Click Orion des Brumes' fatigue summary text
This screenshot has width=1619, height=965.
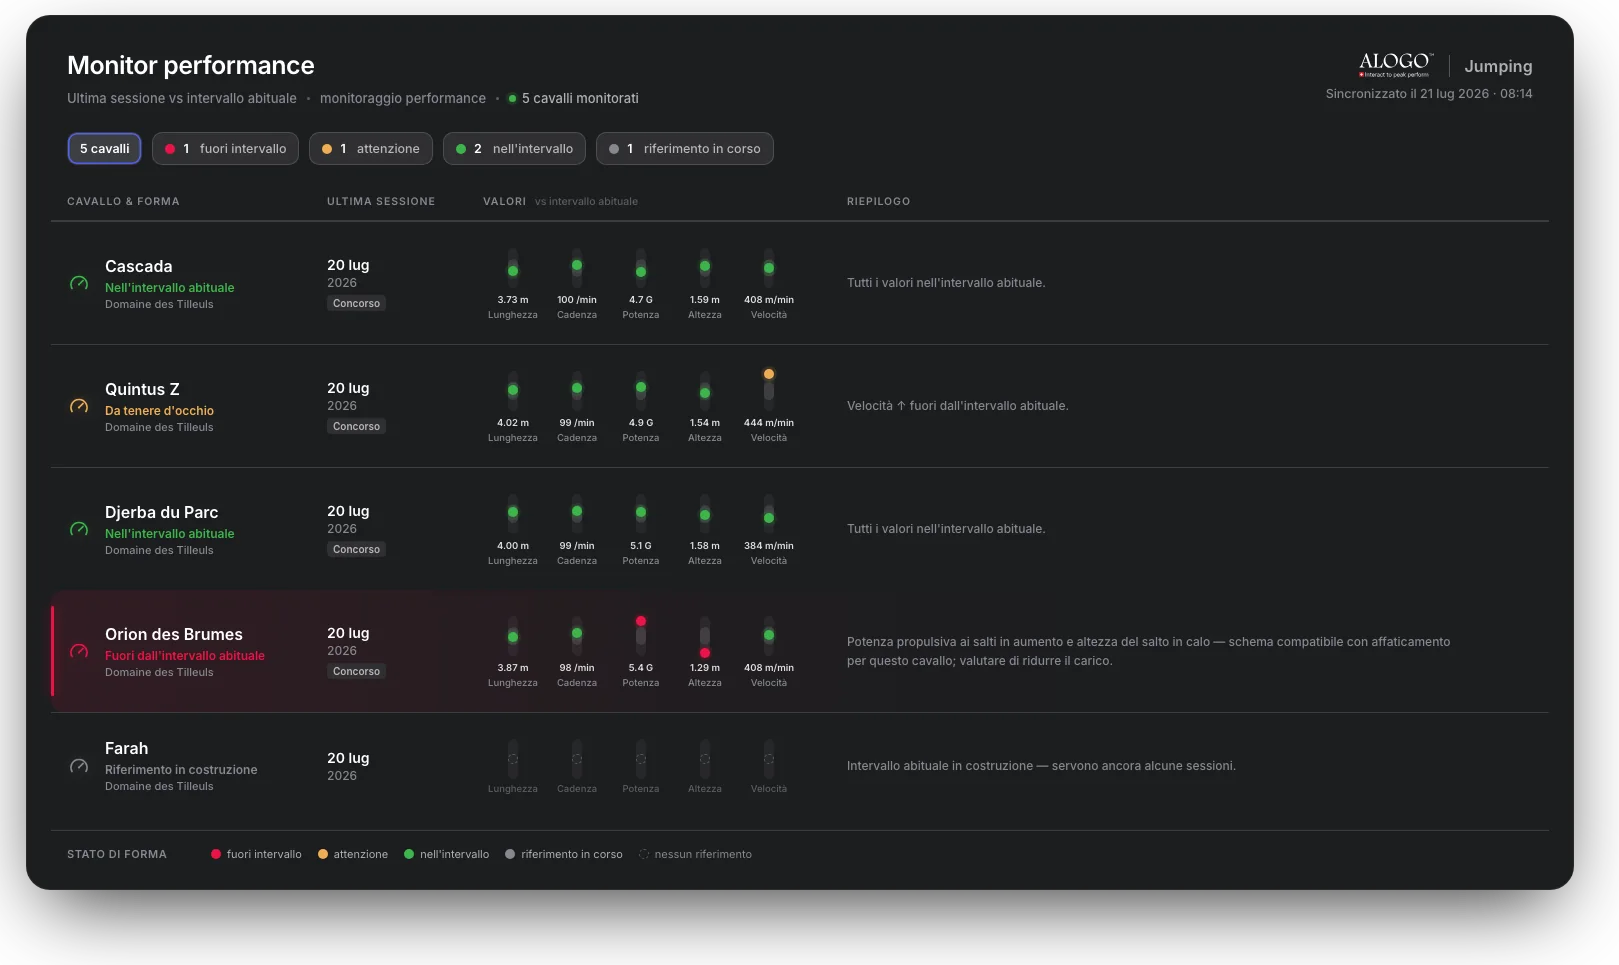(1148, 651)
